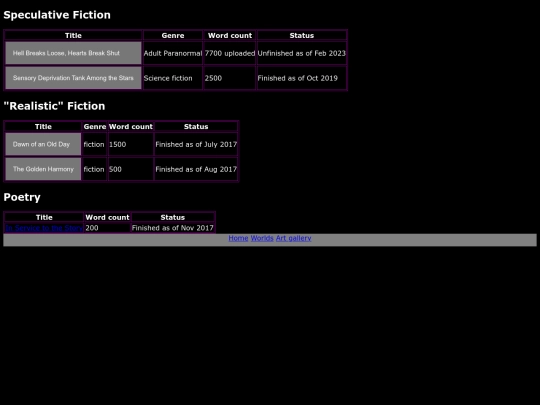Click 'Title' header in Poetry table
Screen dimensions: 540x405
[x=44, y=217]
